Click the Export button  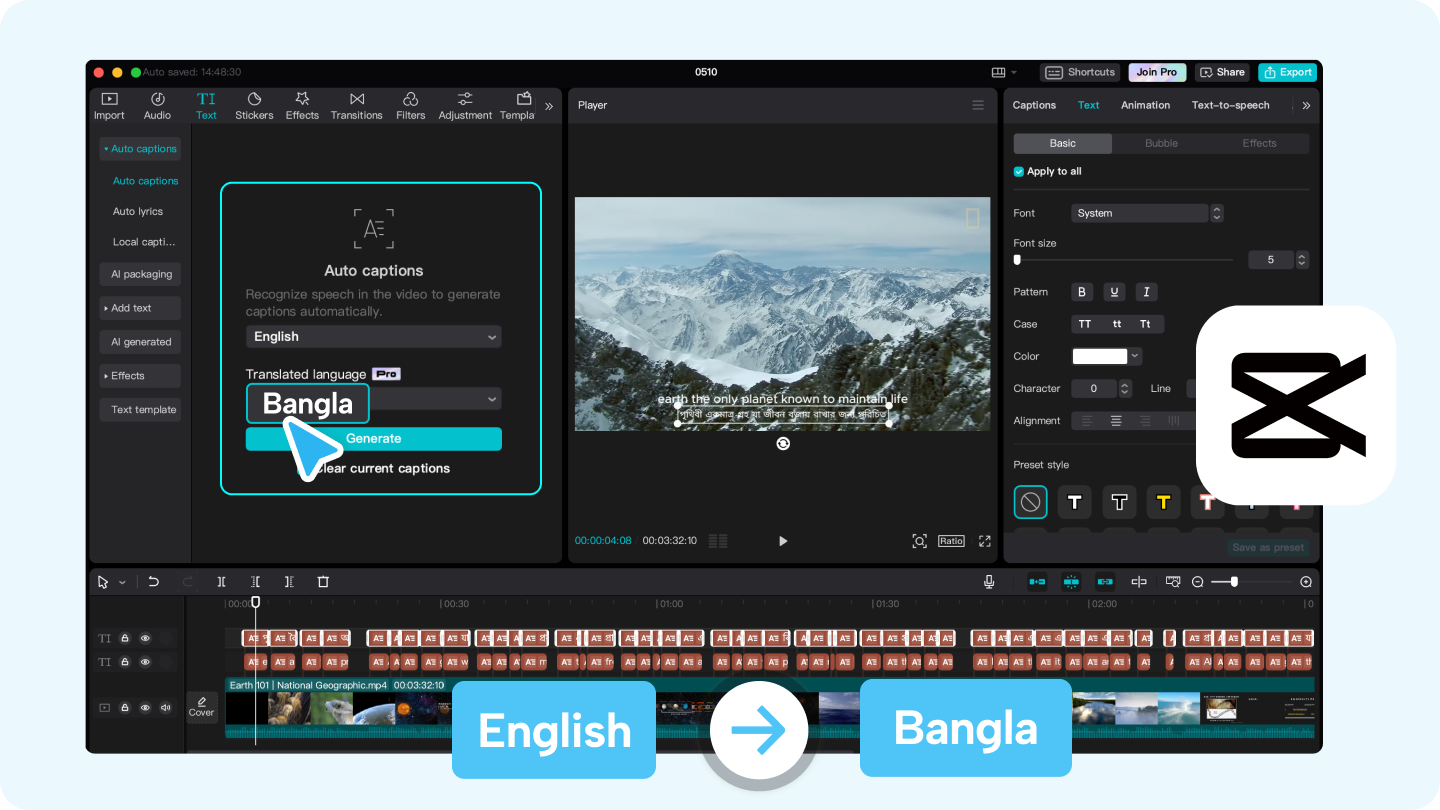coord(1287,72)
